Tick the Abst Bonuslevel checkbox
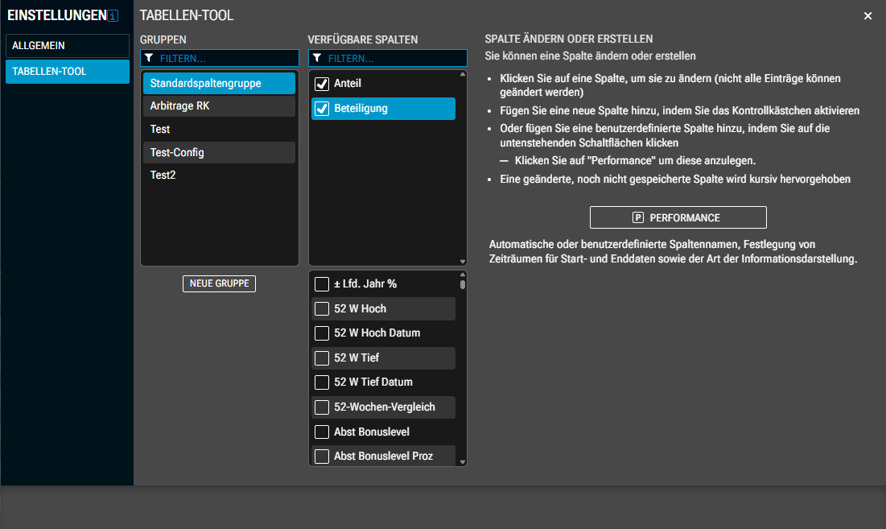 point(322,432)
